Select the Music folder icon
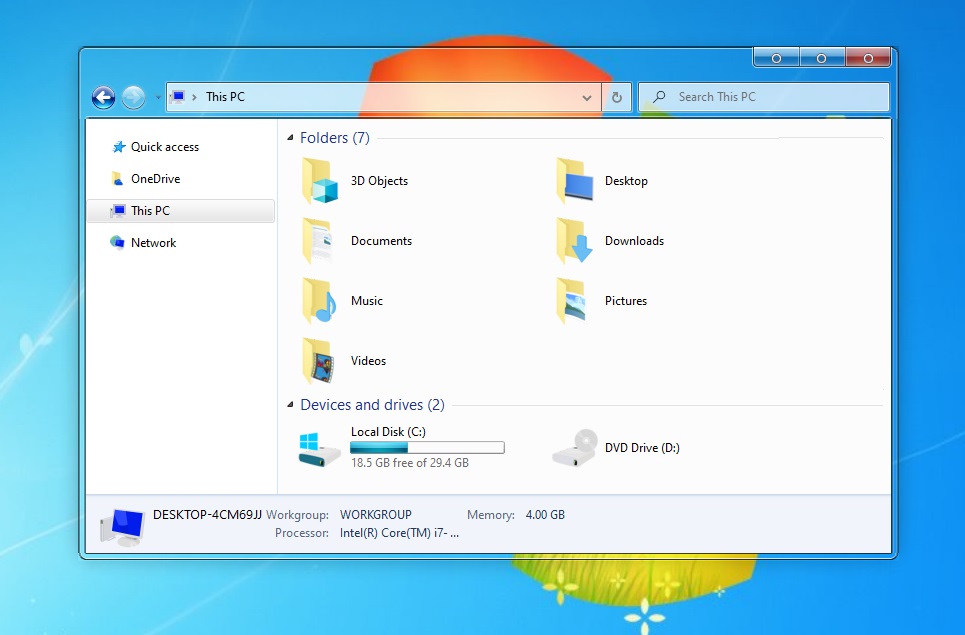The height and width of the screenshot is (635, 965). [x=321, y=301]
